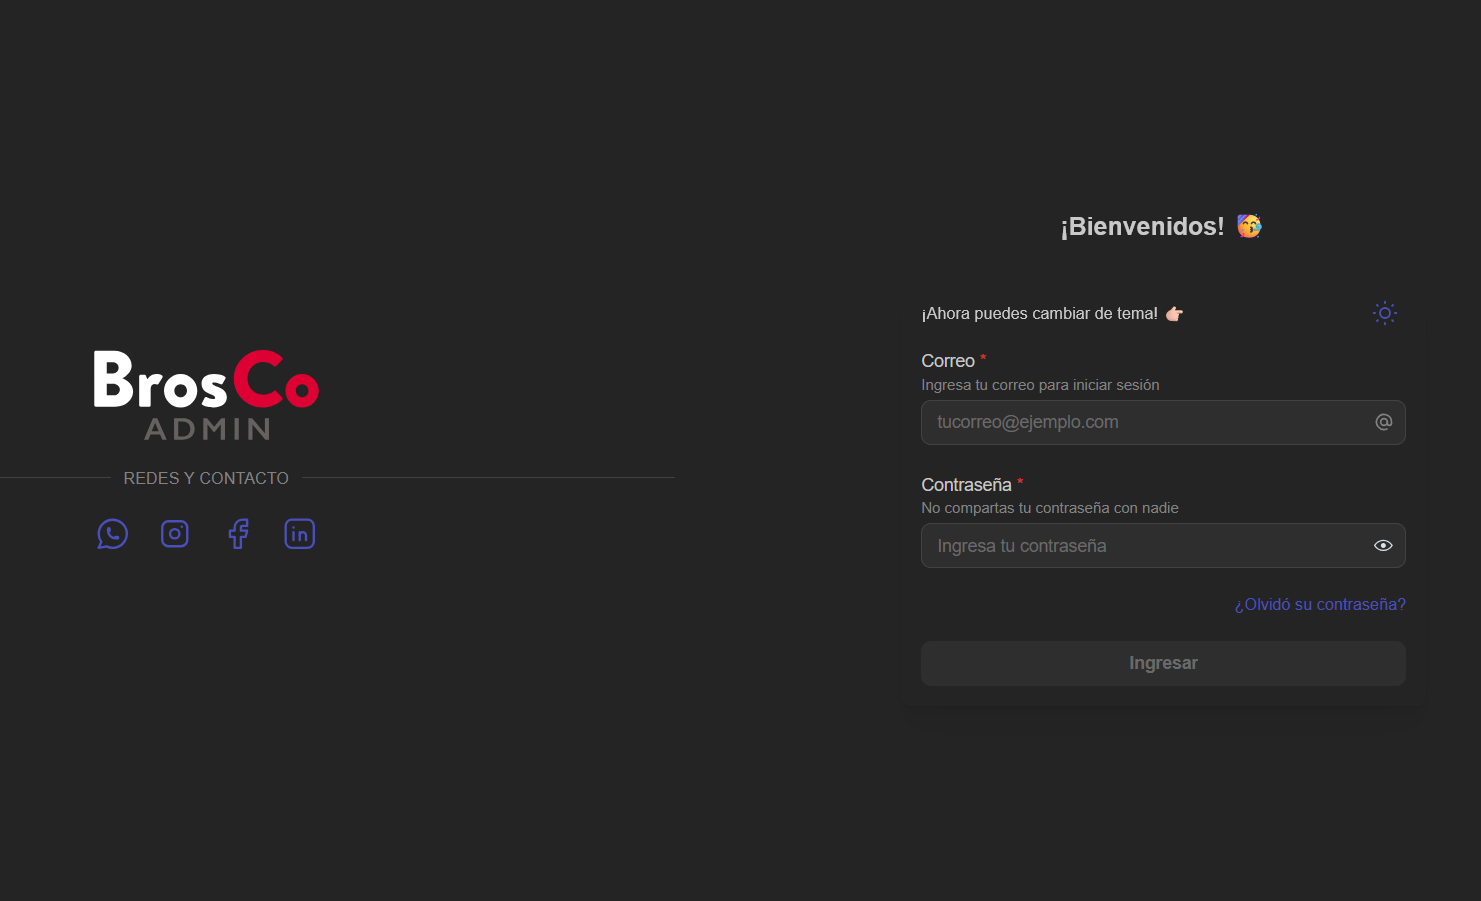Open the Instagram social icon

coord(175,534)
